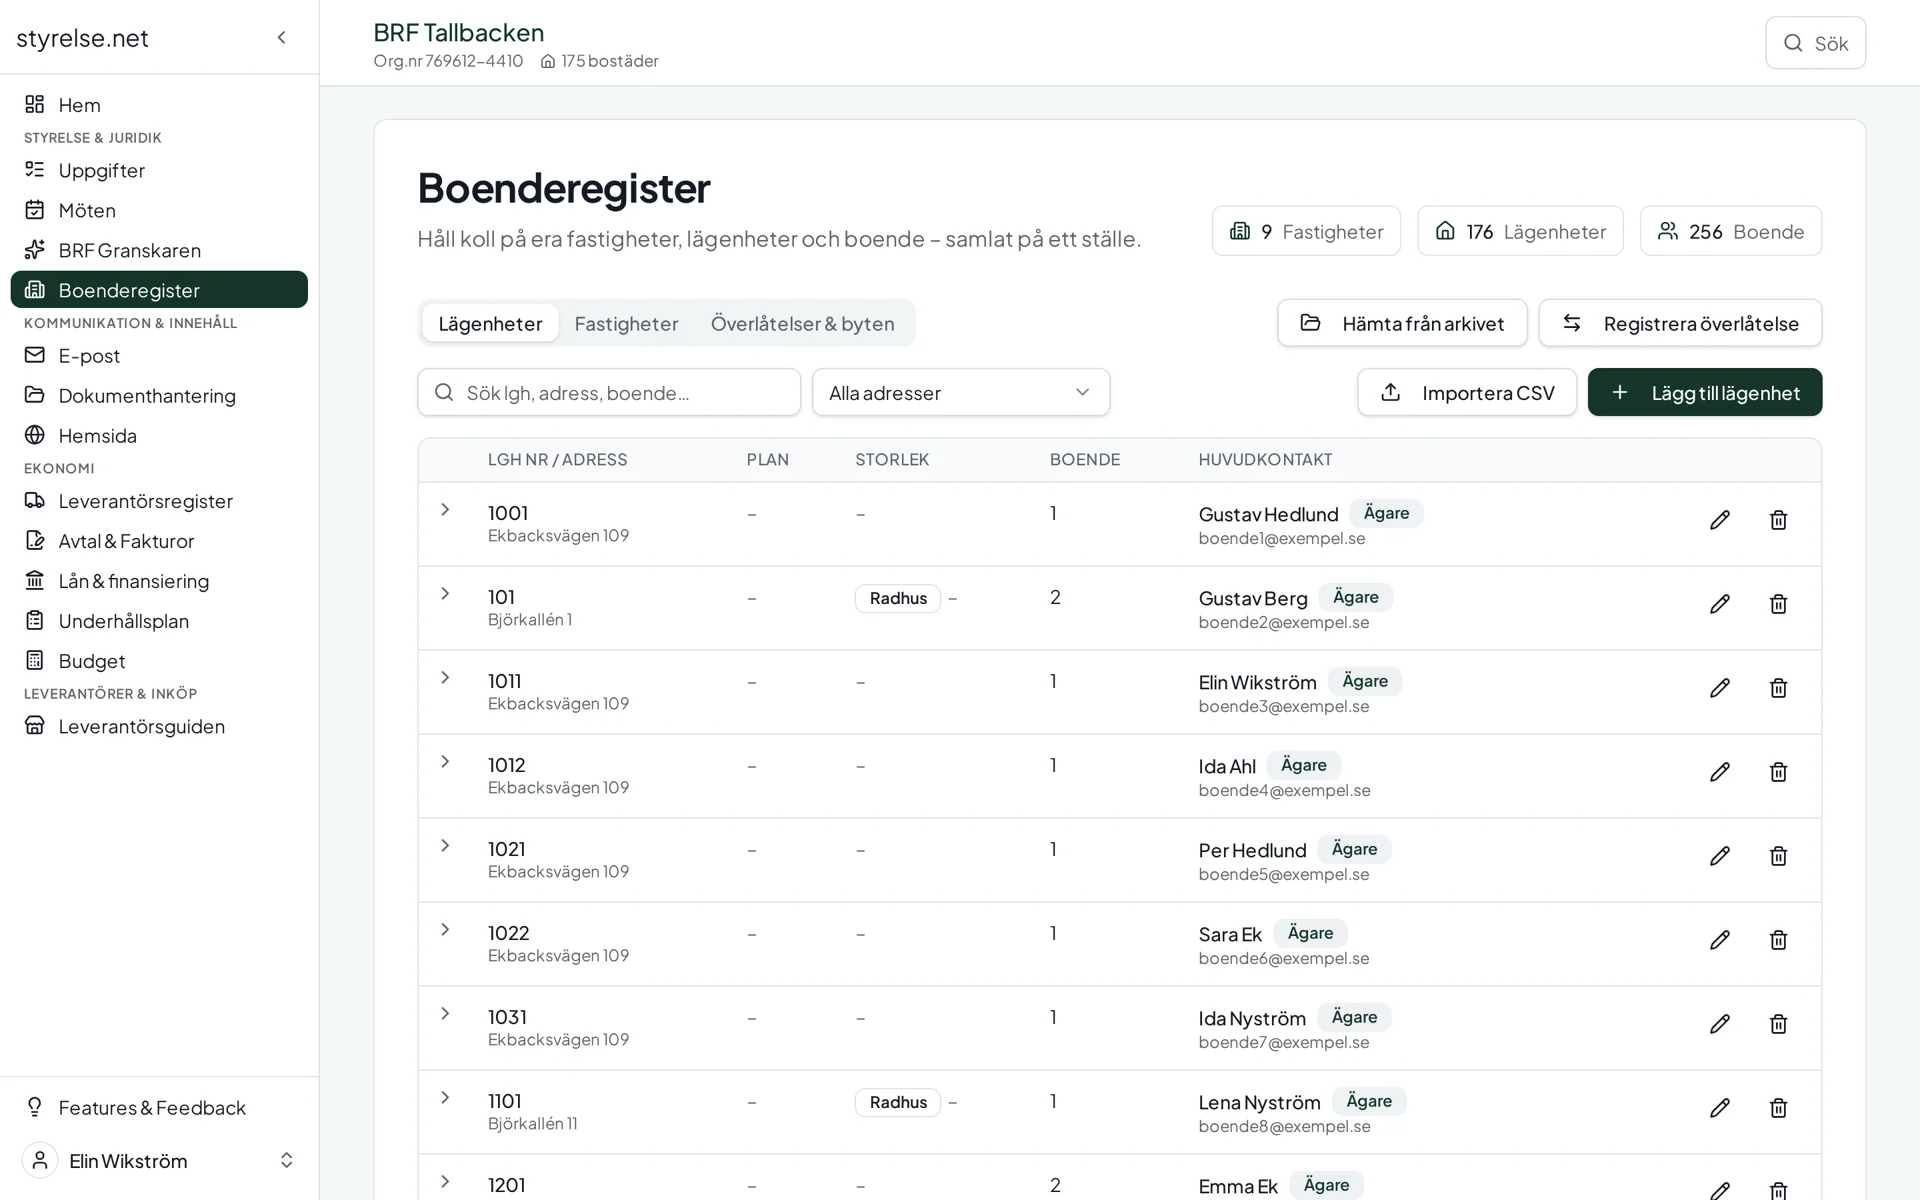Delete apartment 101 Björkallén 1

coord(1778,604)
